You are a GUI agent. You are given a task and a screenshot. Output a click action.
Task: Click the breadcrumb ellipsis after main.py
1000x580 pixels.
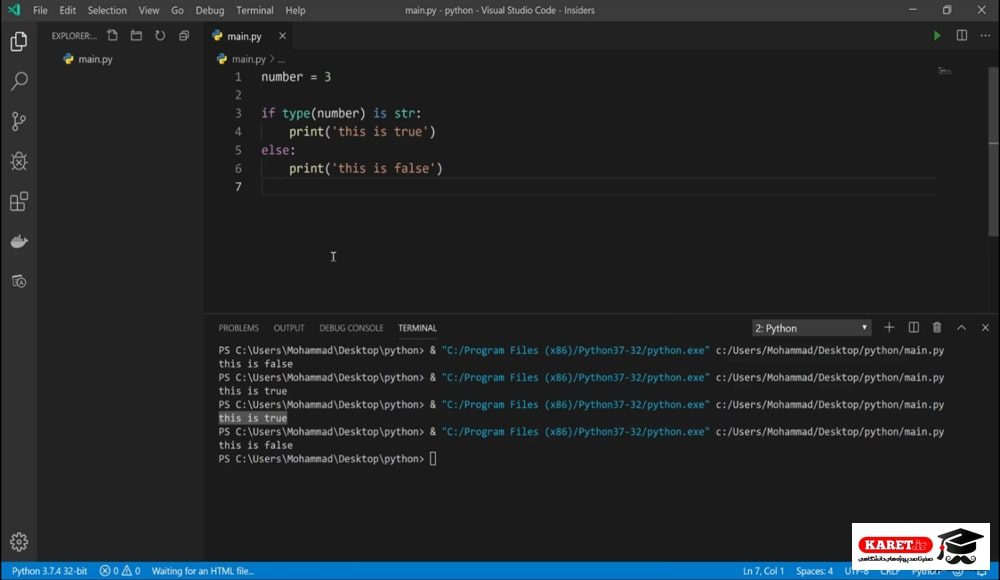pyautogui.click(x=281, y=59)
